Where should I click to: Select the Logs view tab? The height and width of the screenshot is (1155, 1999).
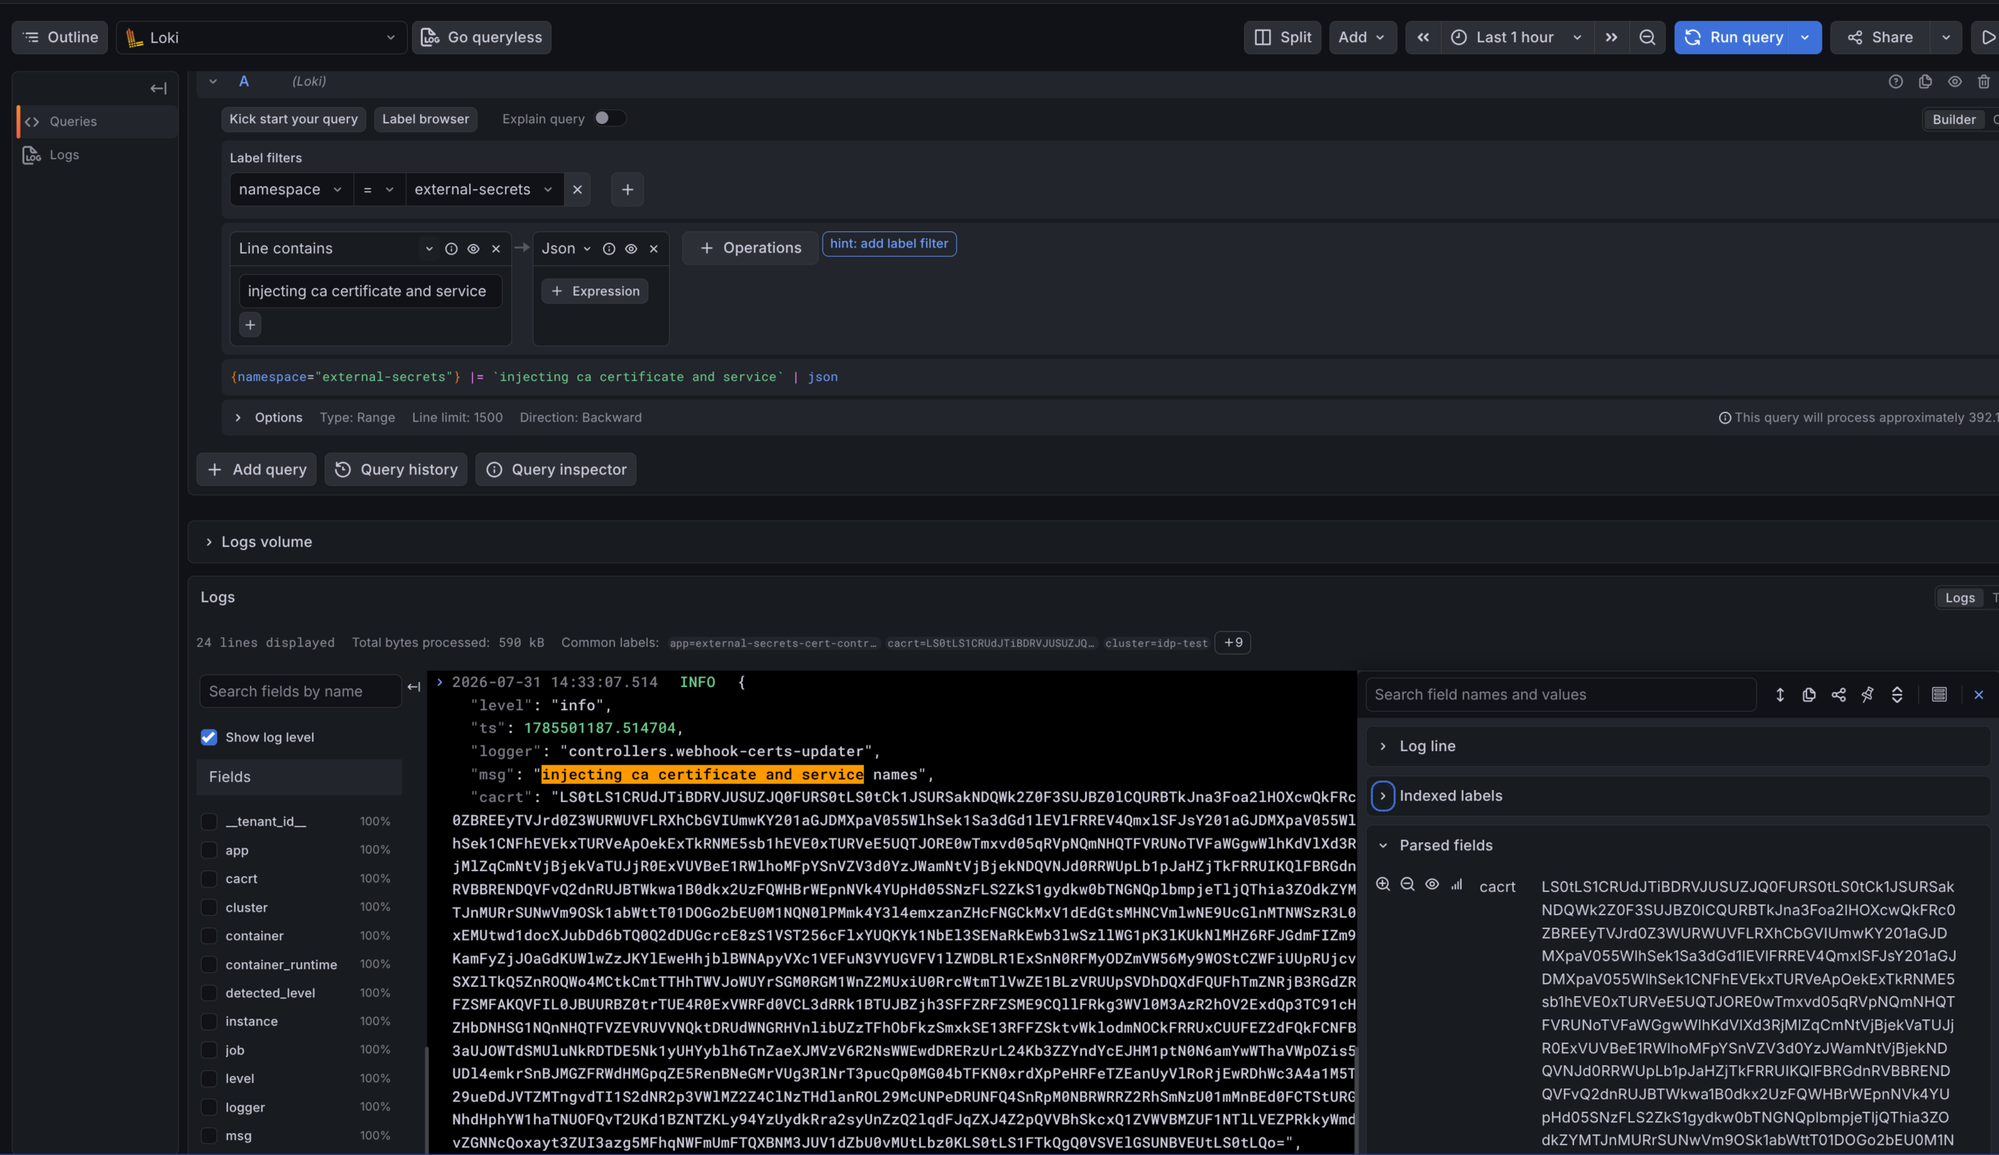click(x=1959, y=598)
